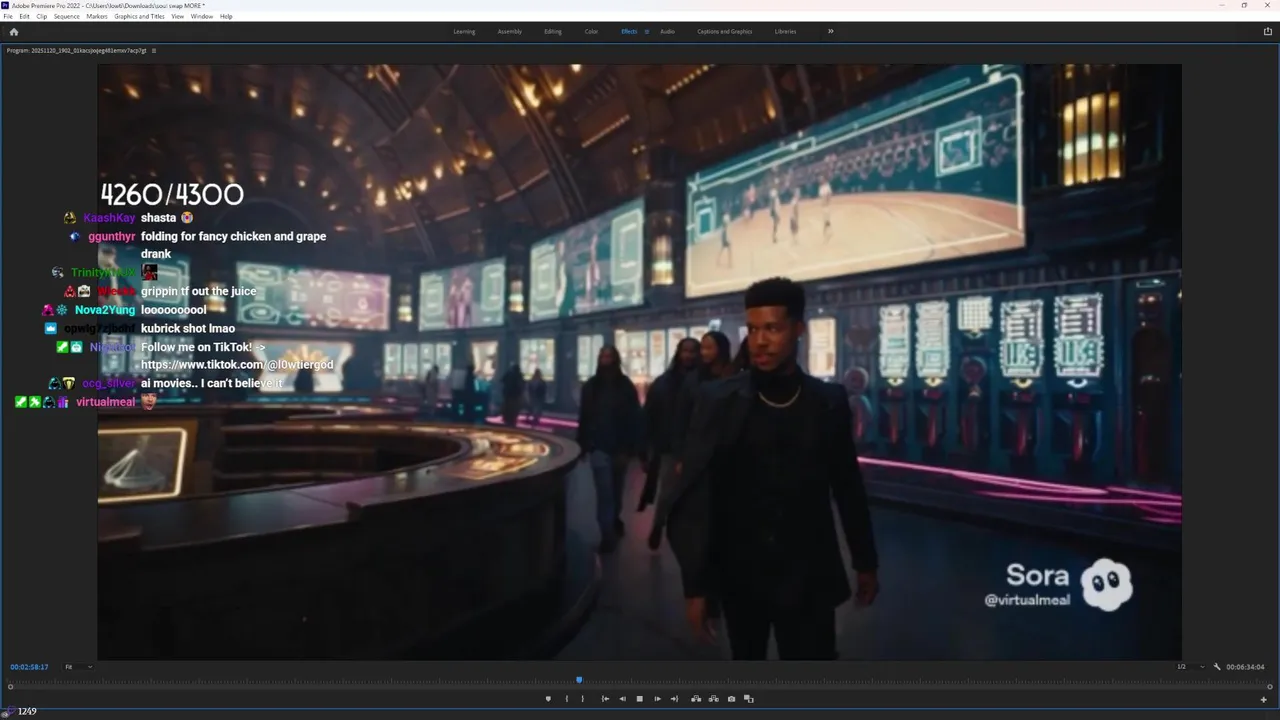Add a marker with the marker button
Viewport: 1280px width, 720px height.
548,699
